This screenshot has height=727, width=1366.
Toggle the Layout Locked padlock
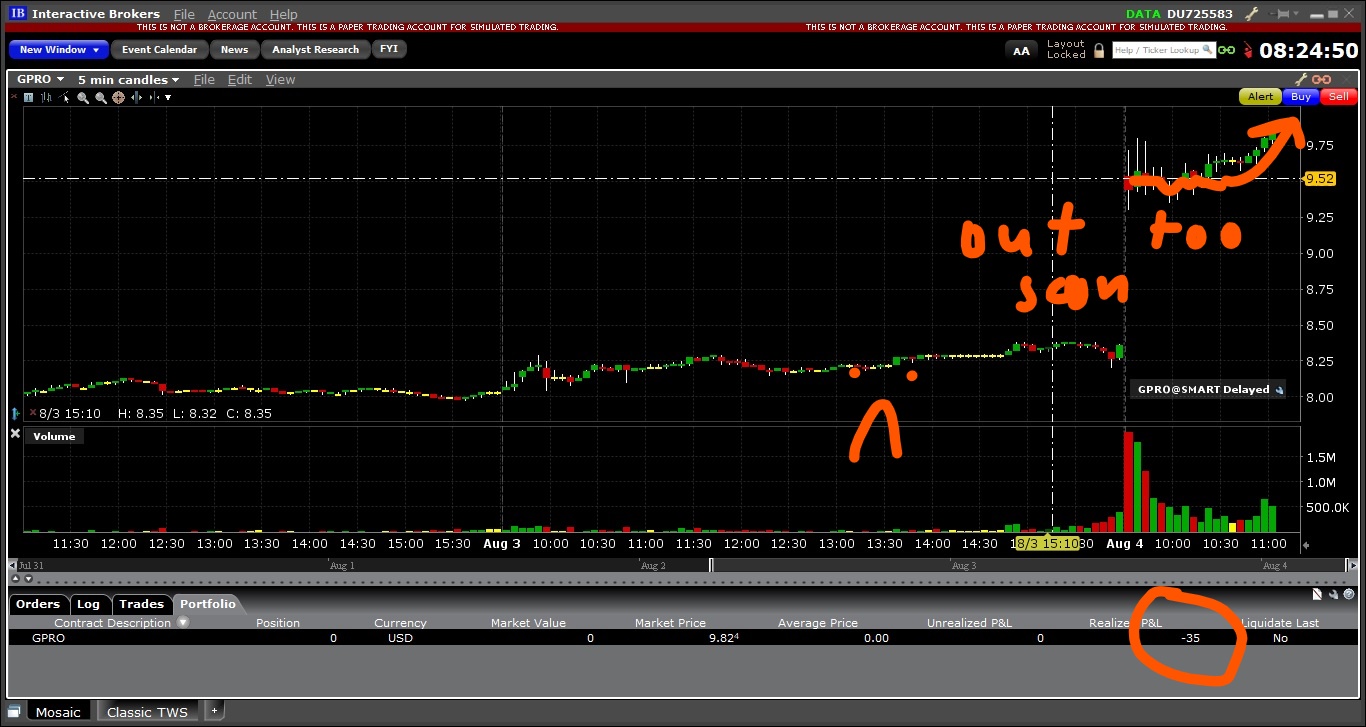1098,49
